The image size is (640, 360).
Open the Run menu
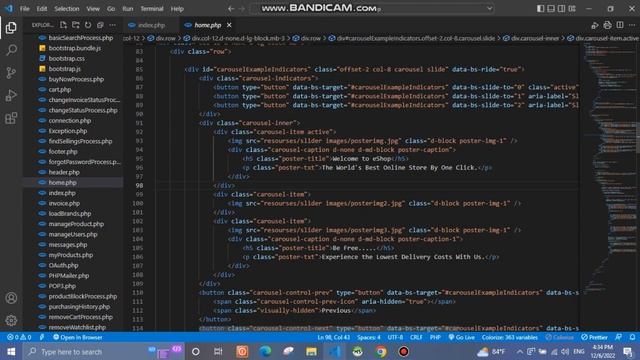(x=128, y=9)
